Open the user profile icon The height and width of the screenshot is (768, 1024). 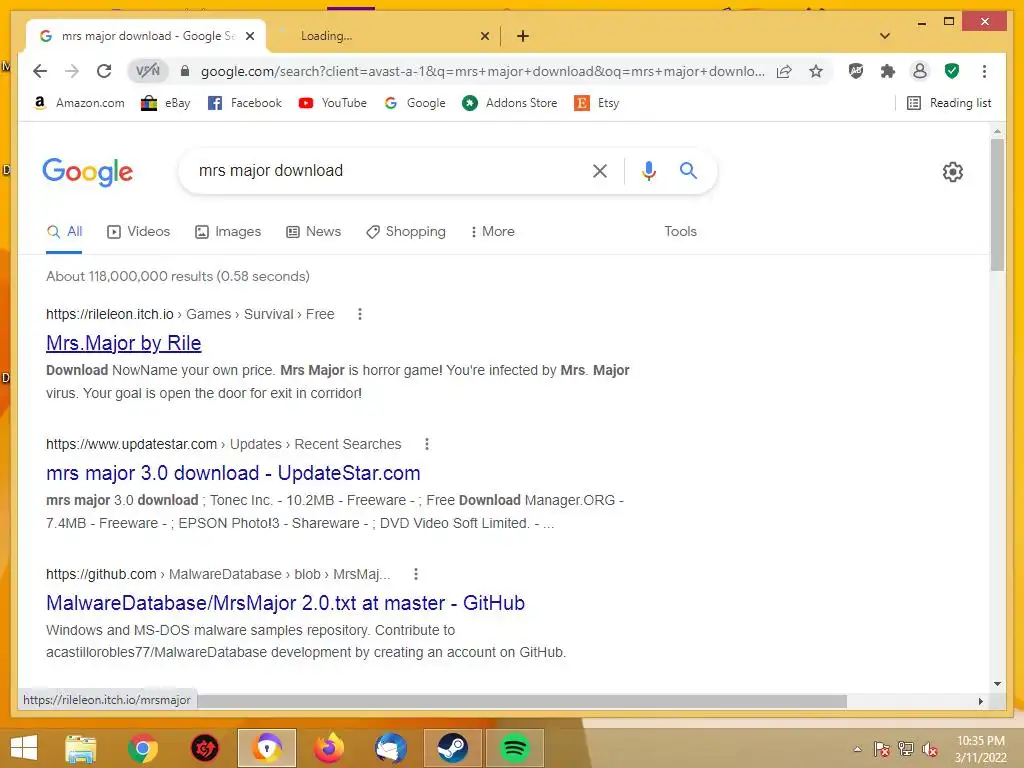pos(920,71)
